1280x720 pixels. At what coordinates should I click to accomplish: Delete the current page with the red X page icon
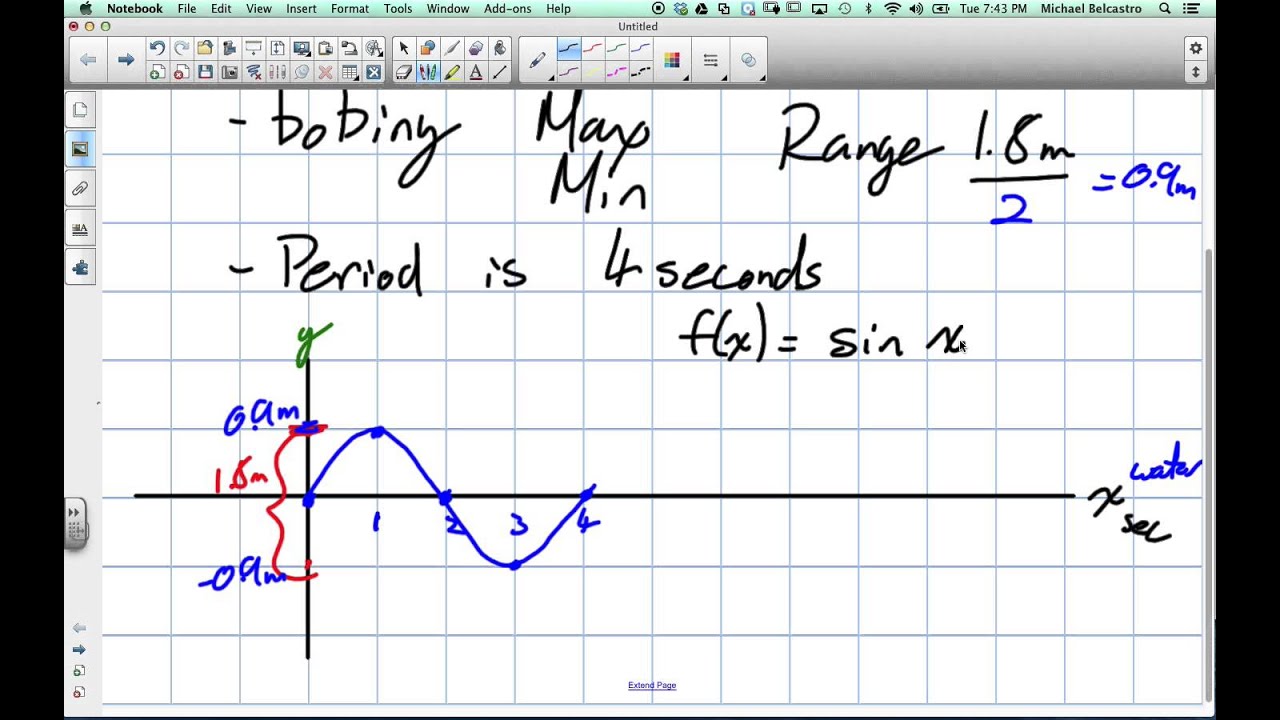click(x=181, y=72)
